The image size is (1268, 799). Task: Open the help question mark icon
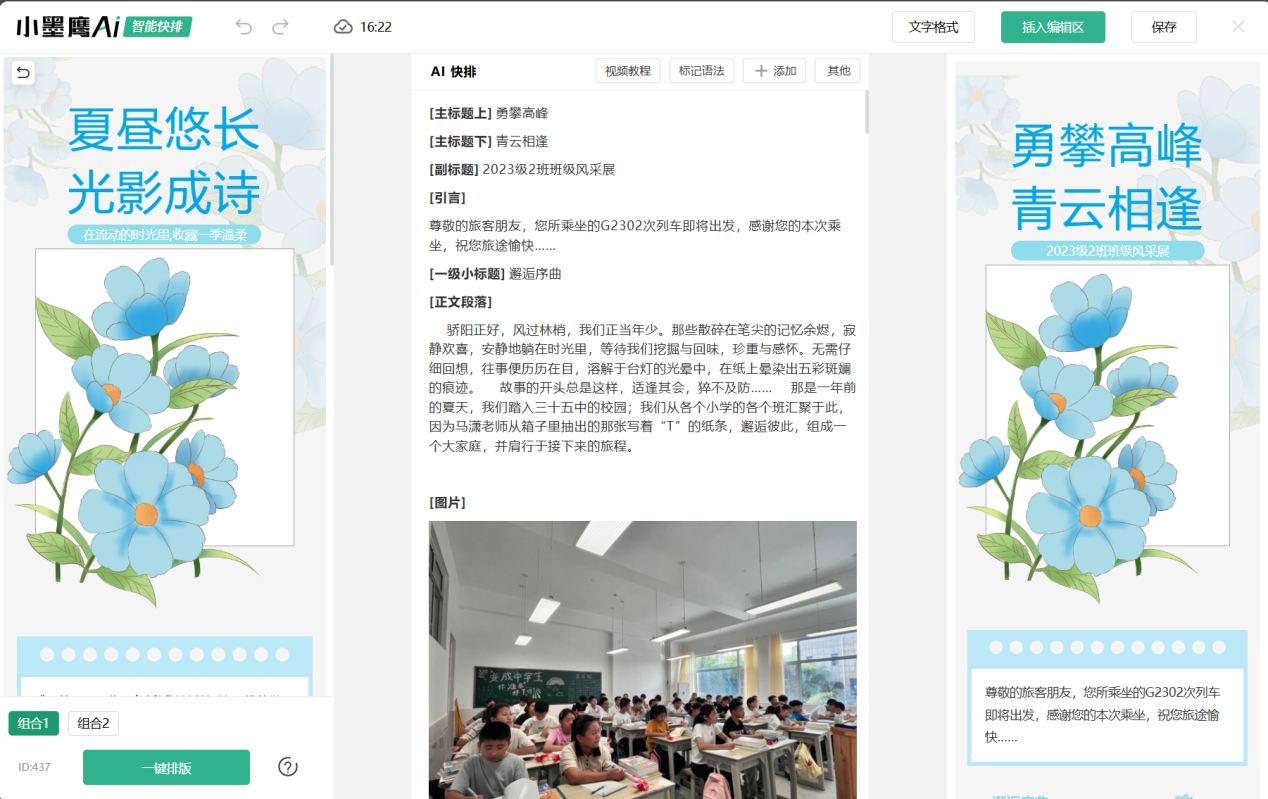[288, 767]
